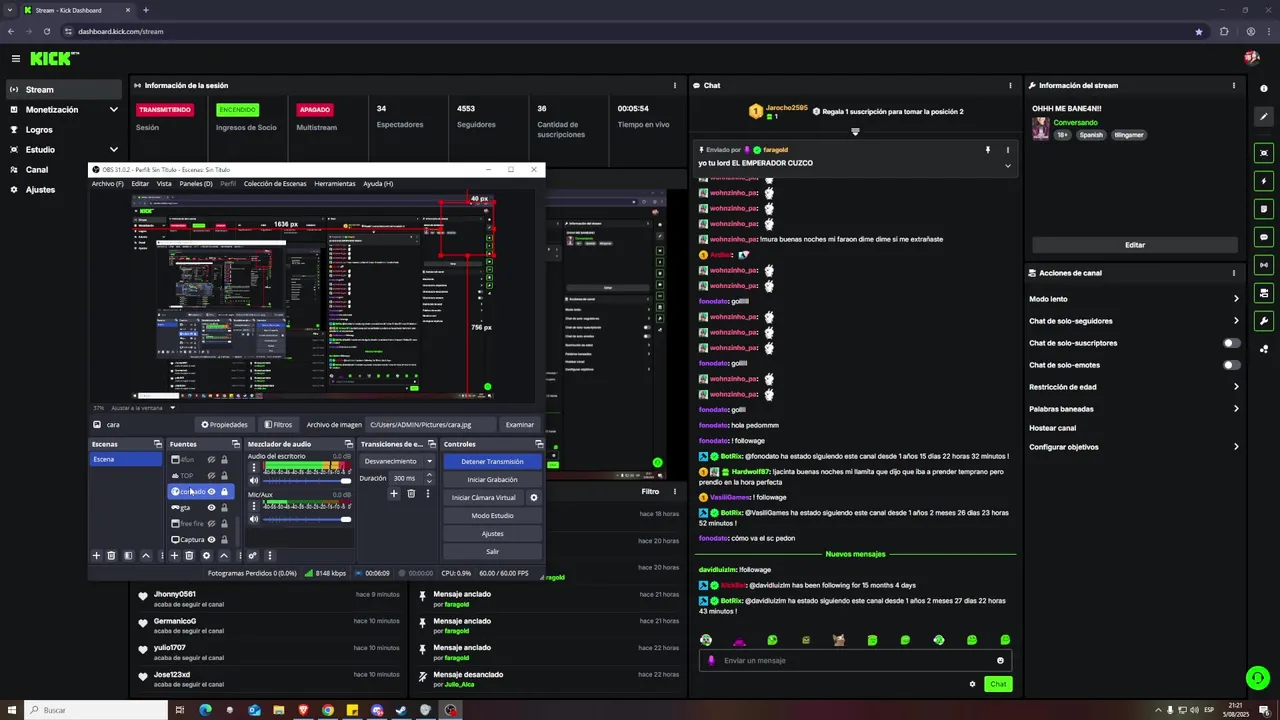Viewport: 1280px width, 720px height.
Task: Expand Palabras baneadas option
Action: click(x=1236, y=409)
